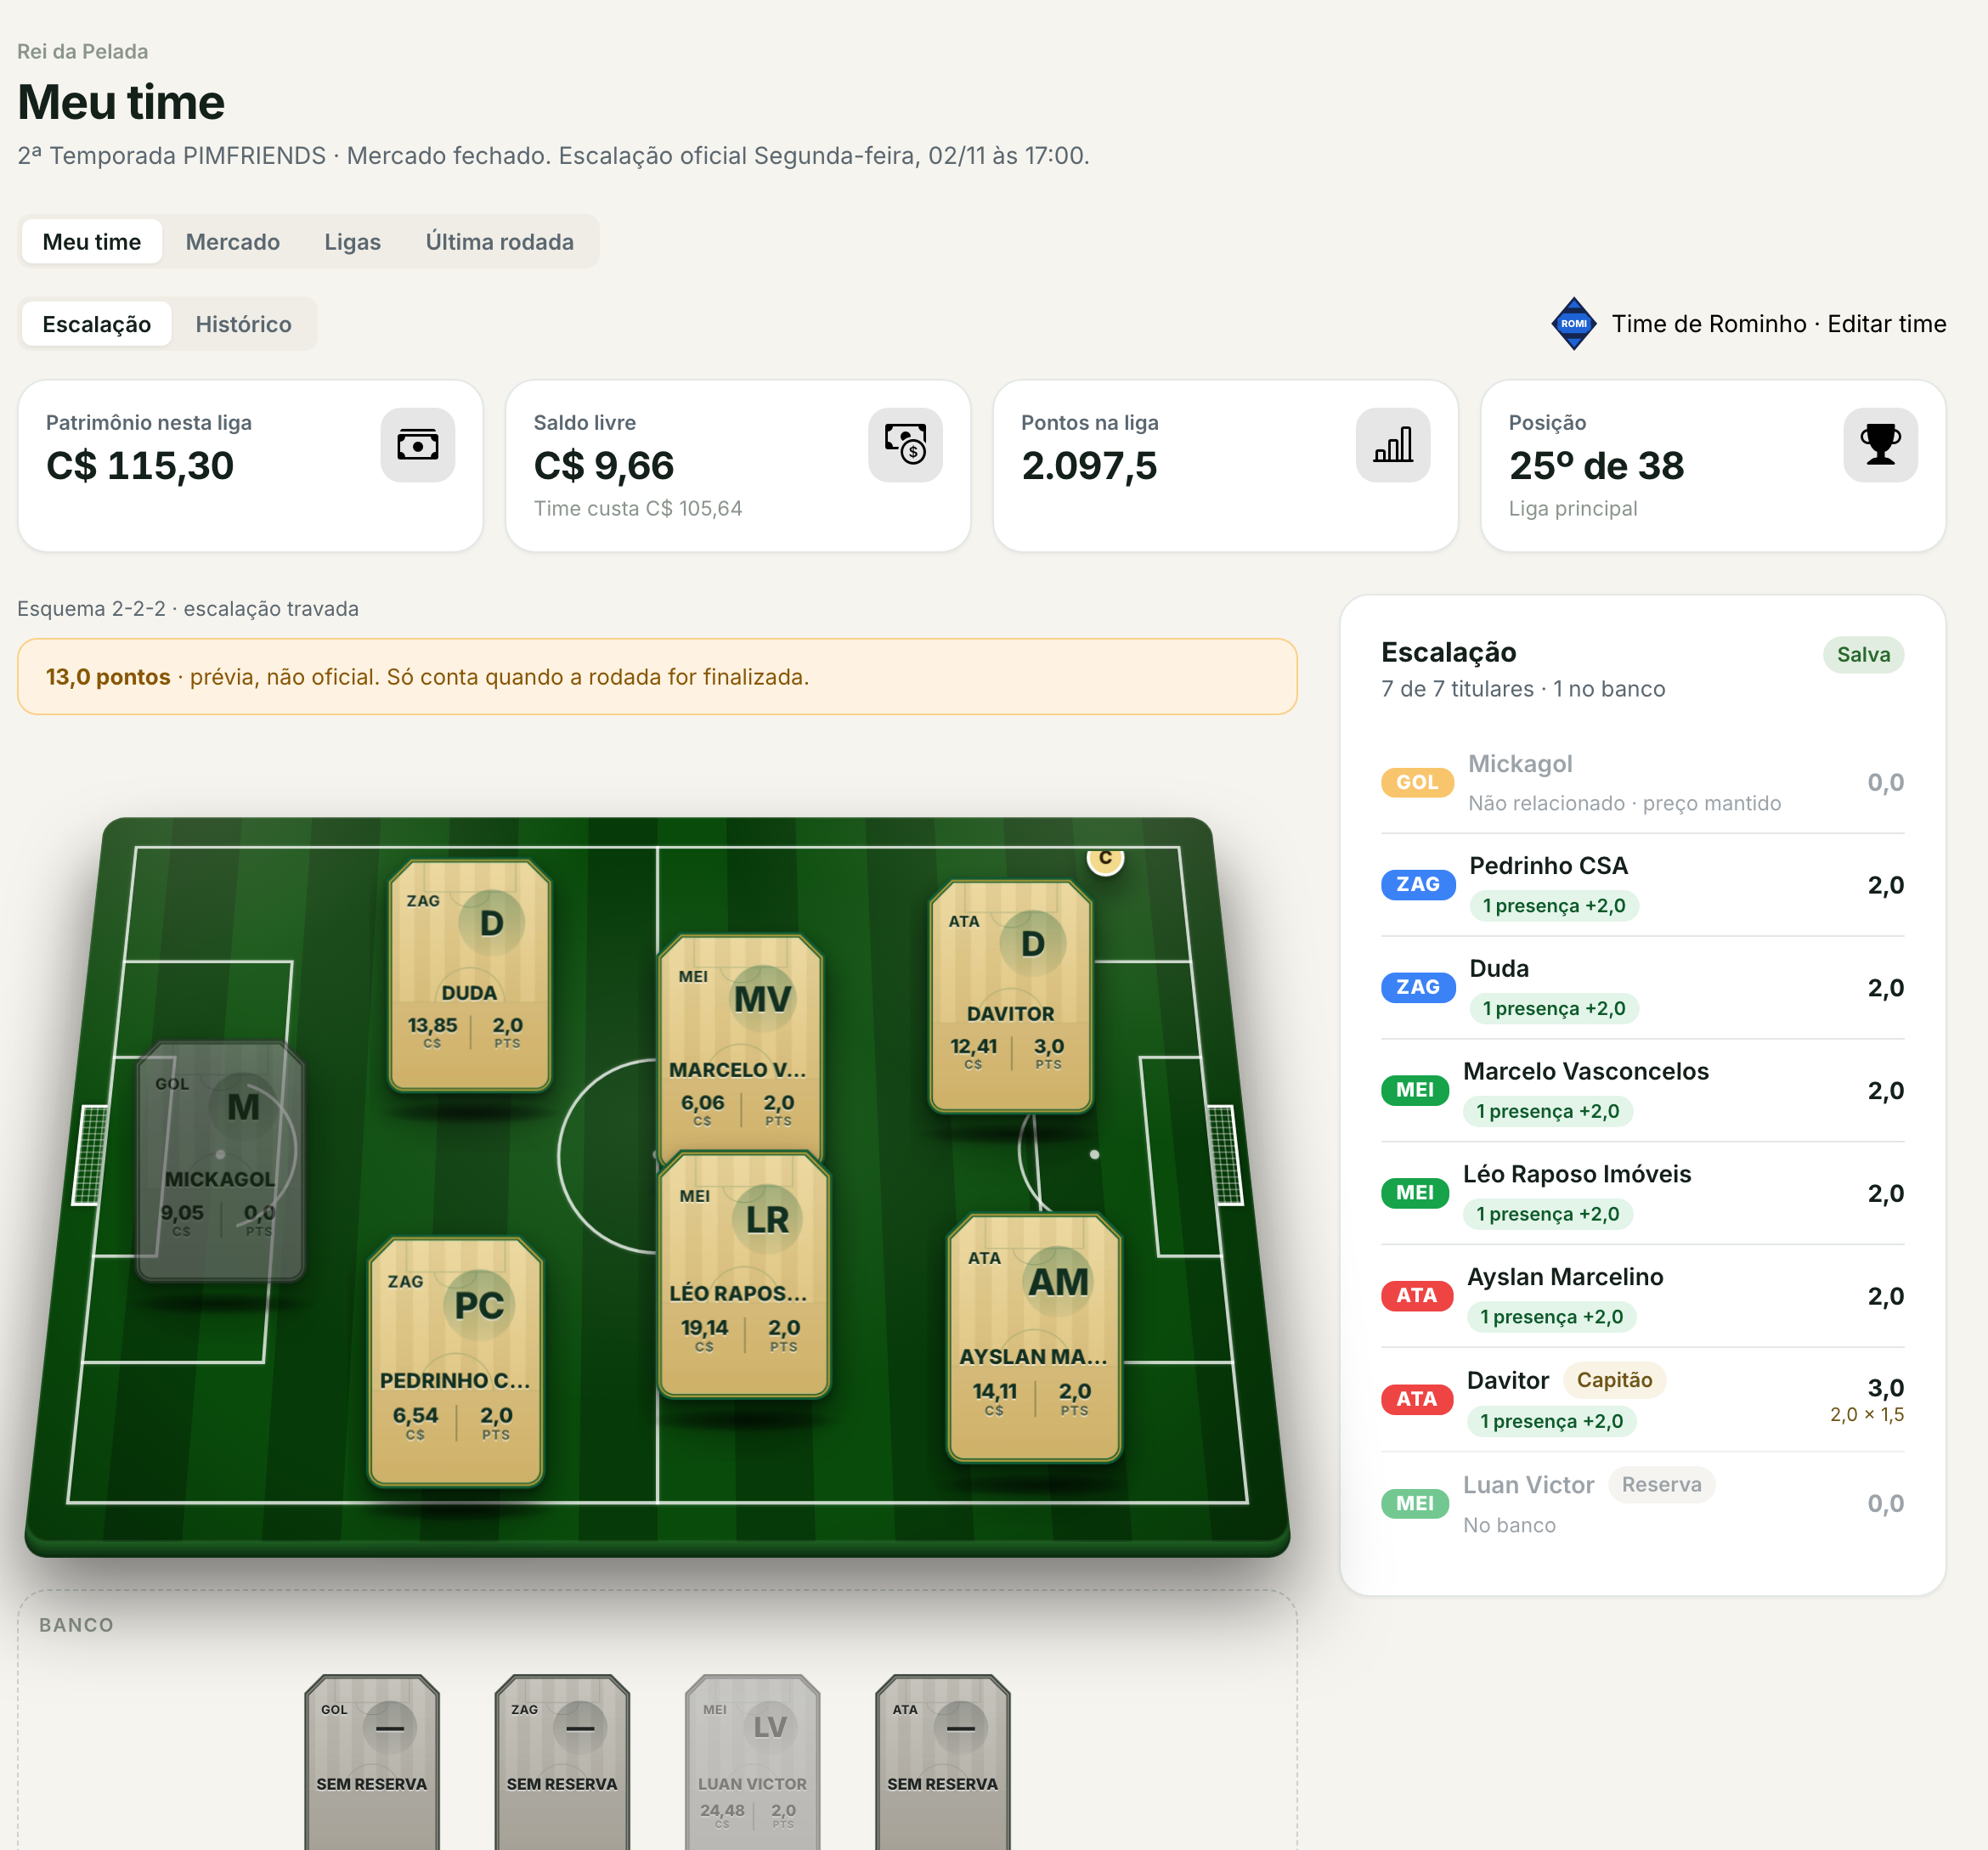Click the ZAG Sem Reserva bench slot
Screen dimensions: 1988x1850
562,1762
